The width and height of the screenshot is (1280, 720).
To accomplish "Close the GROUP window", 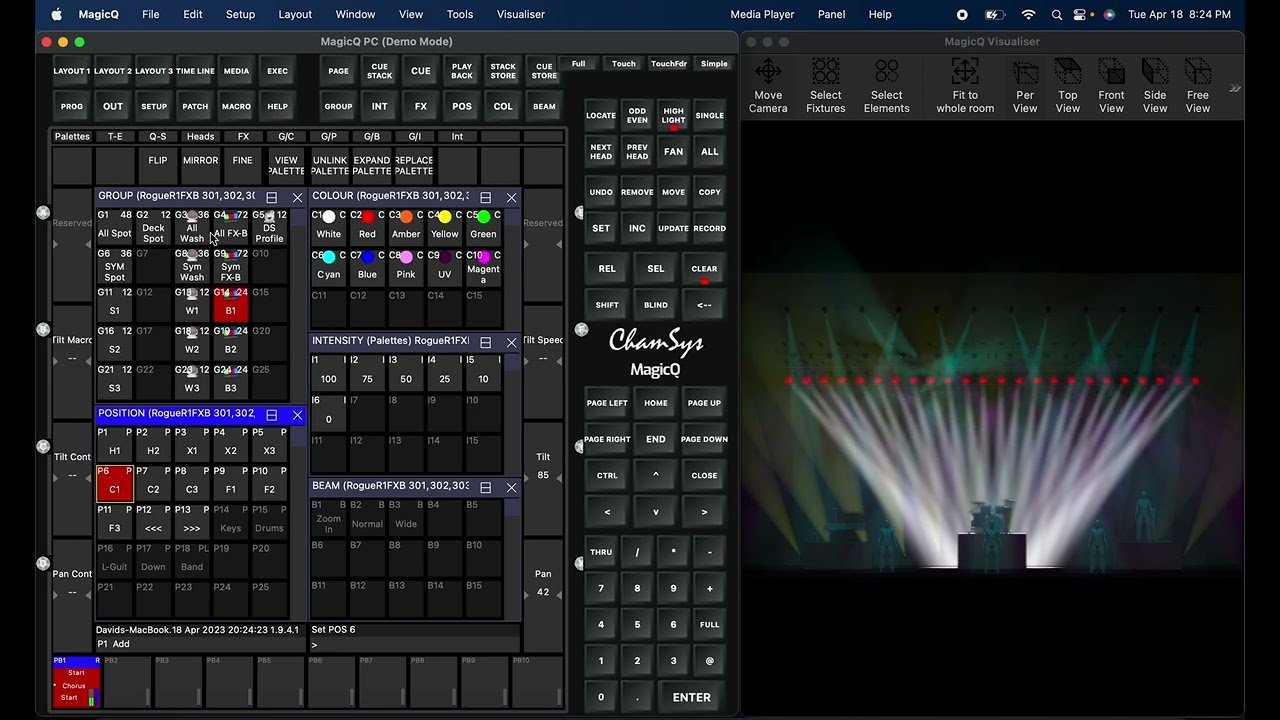I will point(297,197).
